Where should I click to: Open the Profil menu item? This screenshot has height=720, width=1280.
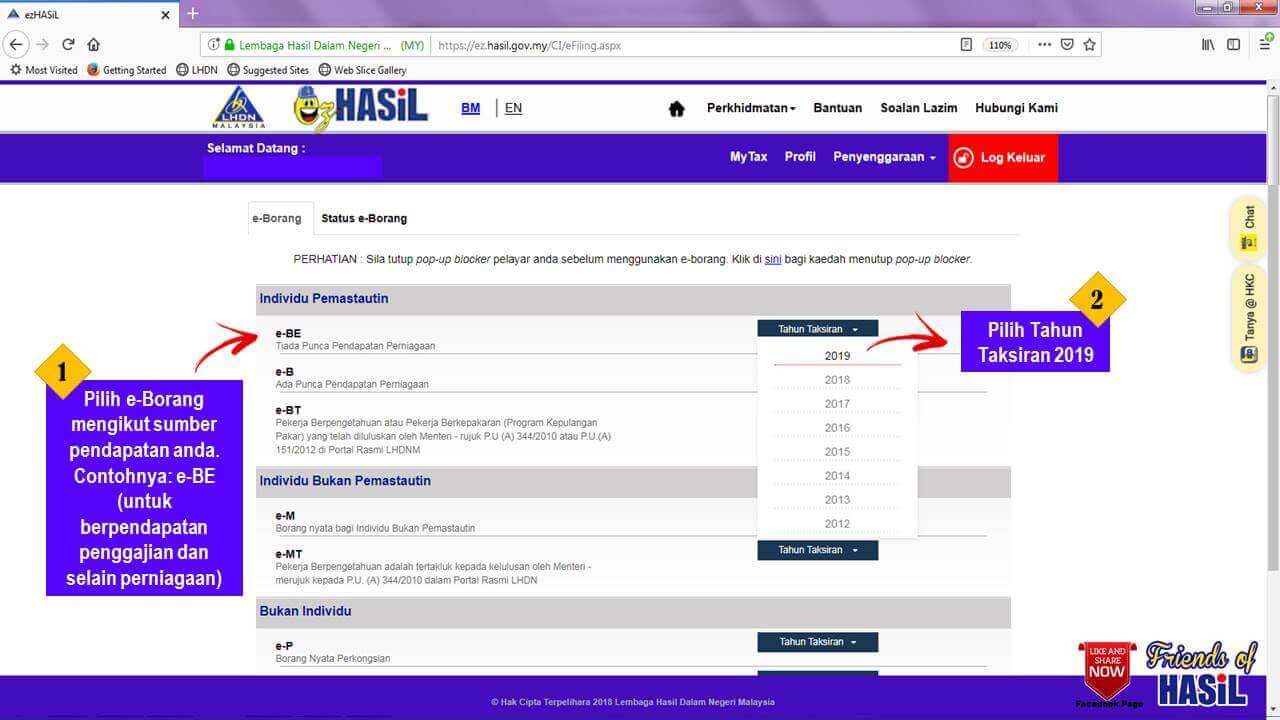[x=800, y=157]
